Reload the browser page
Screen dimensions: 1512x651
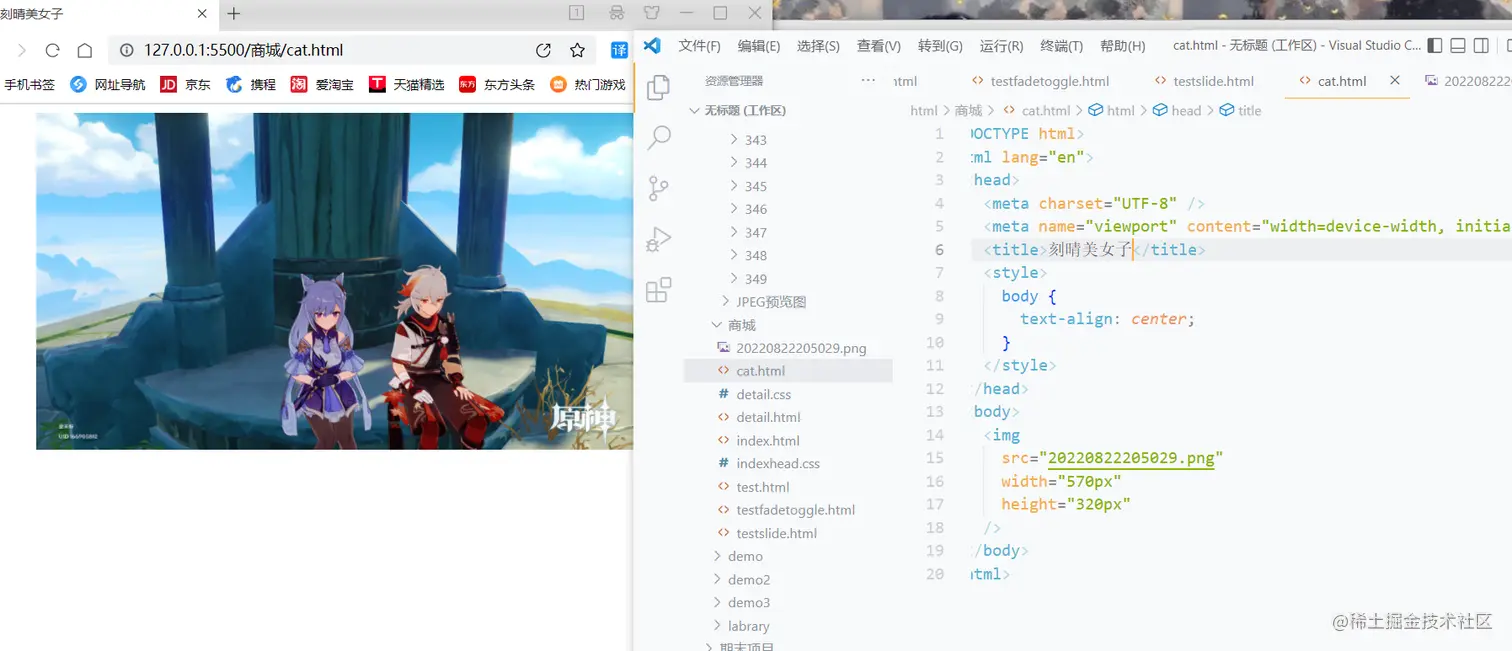pyautogui.click(x=53, y=50)
